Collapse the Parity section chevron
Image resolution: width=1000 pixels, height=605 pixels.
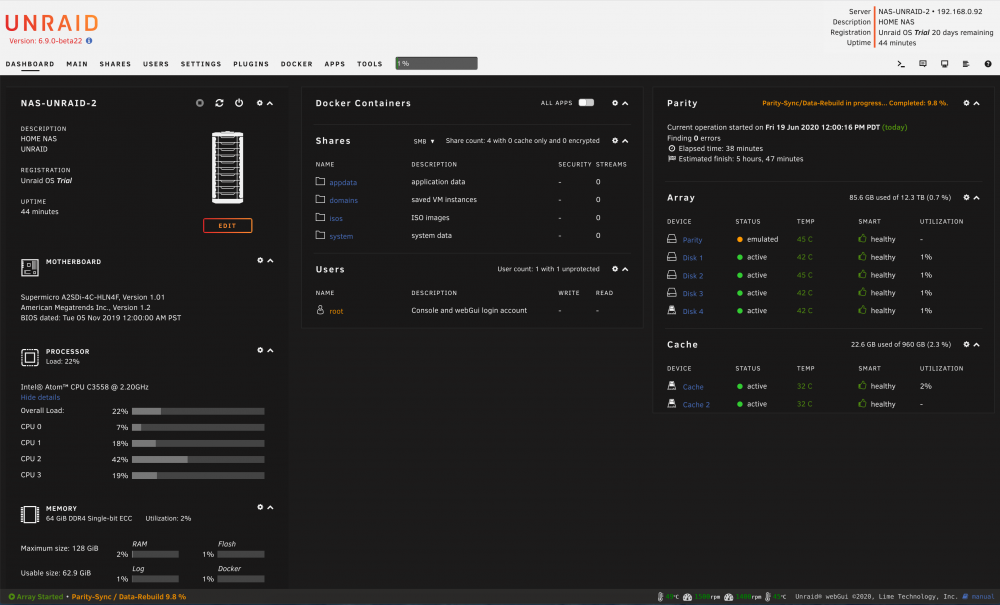click(x=976, y=103)
